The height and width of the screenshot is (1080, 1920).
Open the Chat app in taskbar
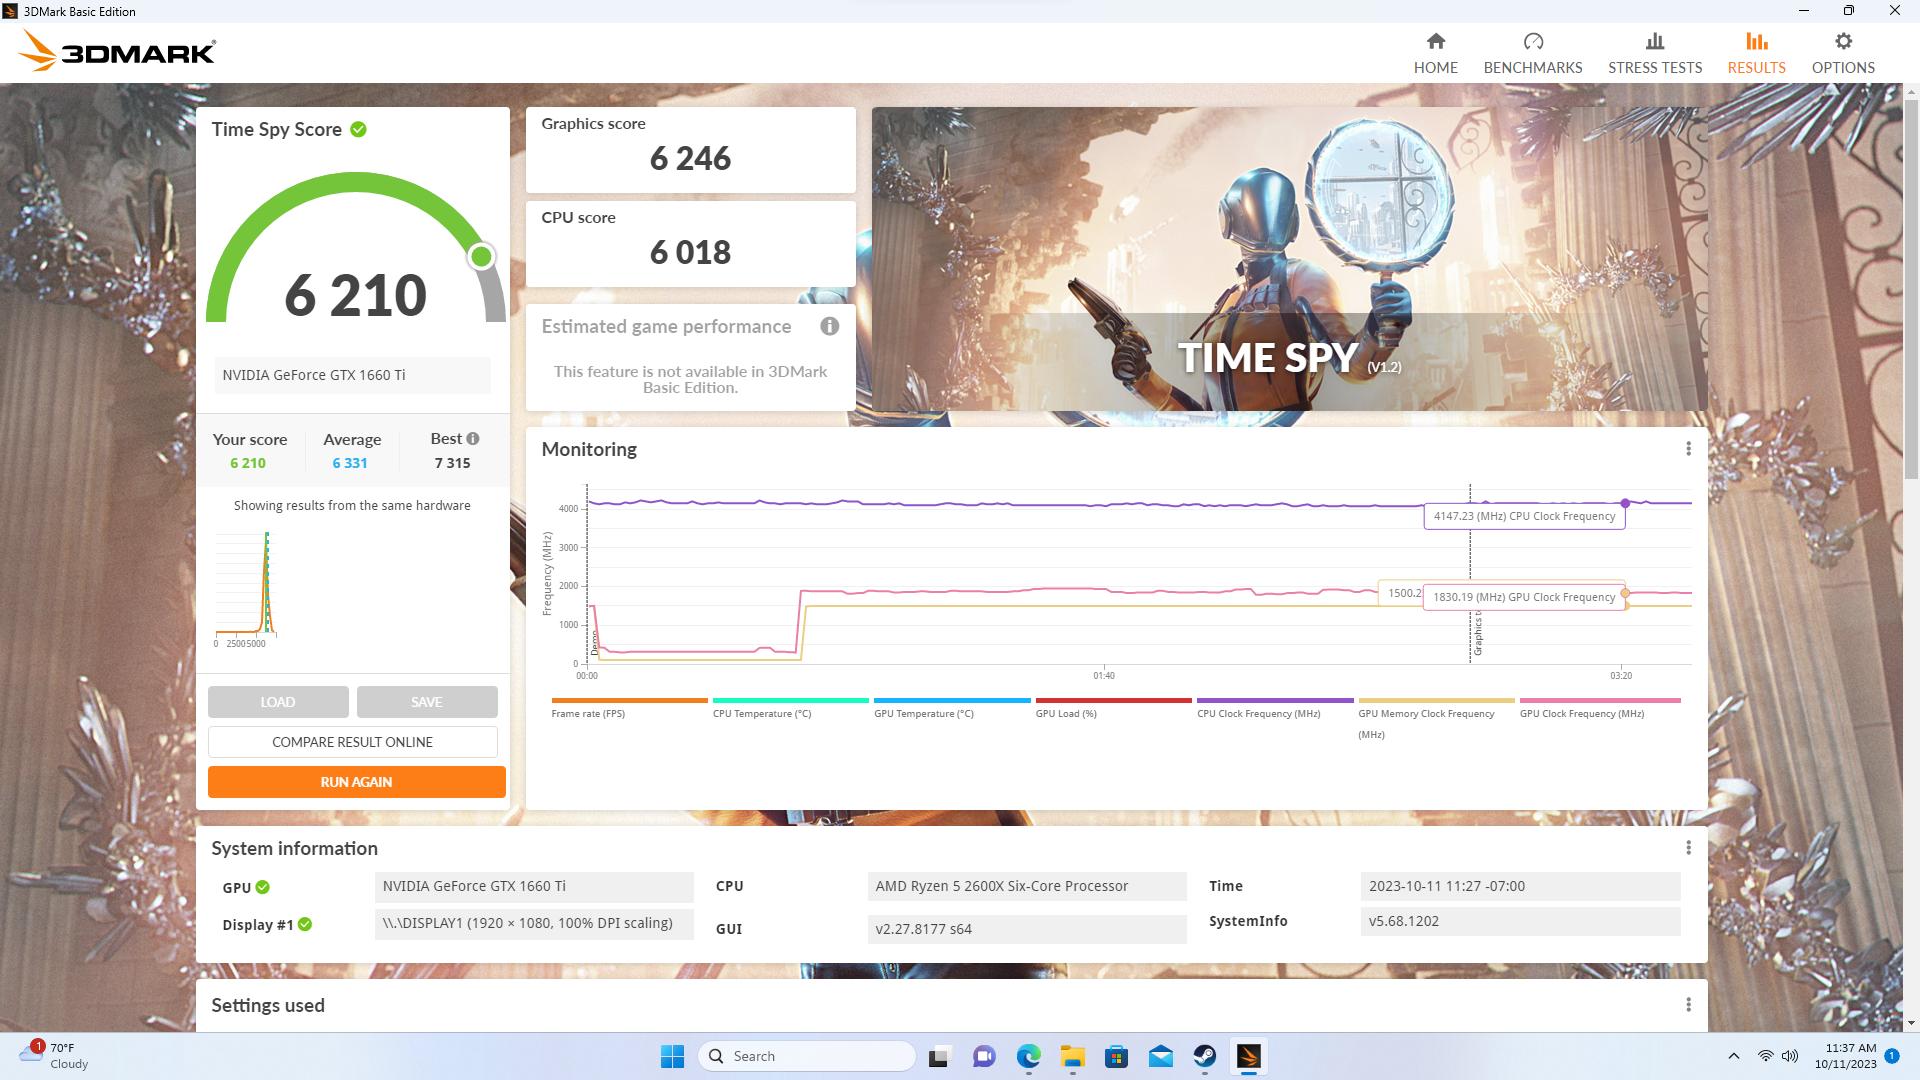(984, 1056)
